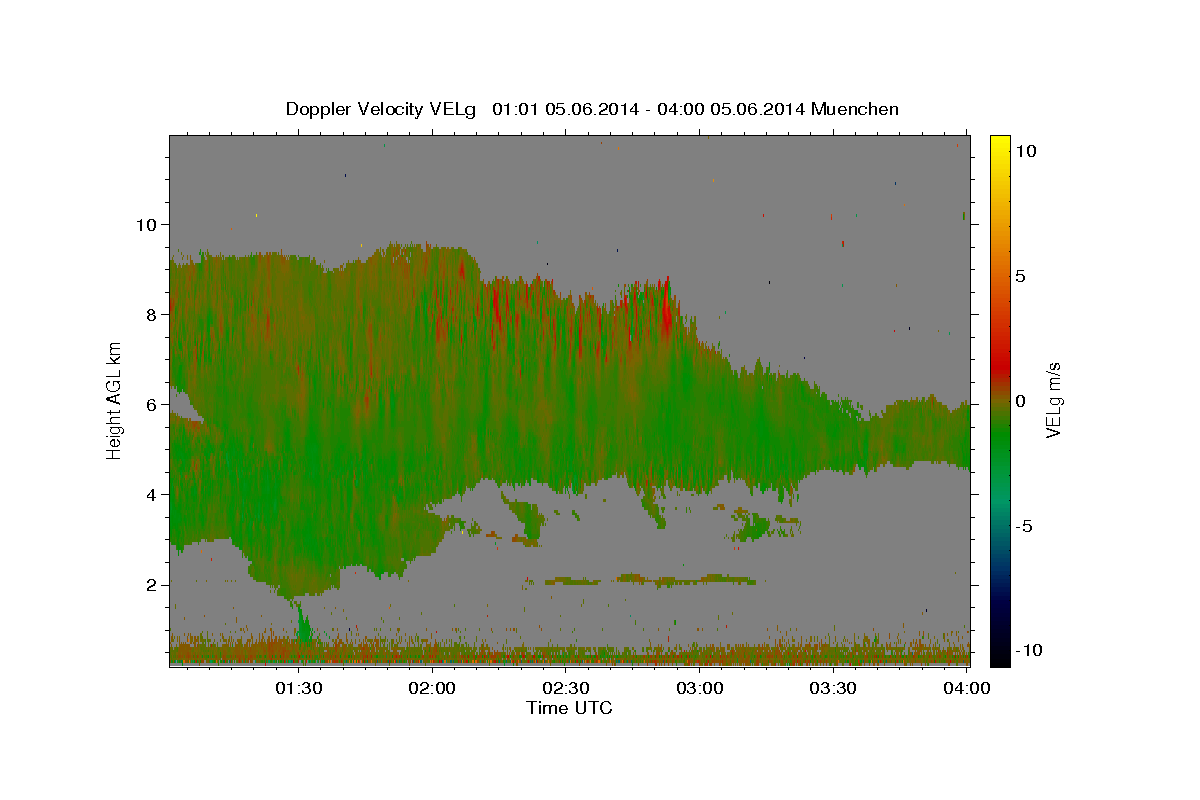The image size is (1200, 800).
Task: Click the thin cloud layer at 2 km
Action: (640, 579)
